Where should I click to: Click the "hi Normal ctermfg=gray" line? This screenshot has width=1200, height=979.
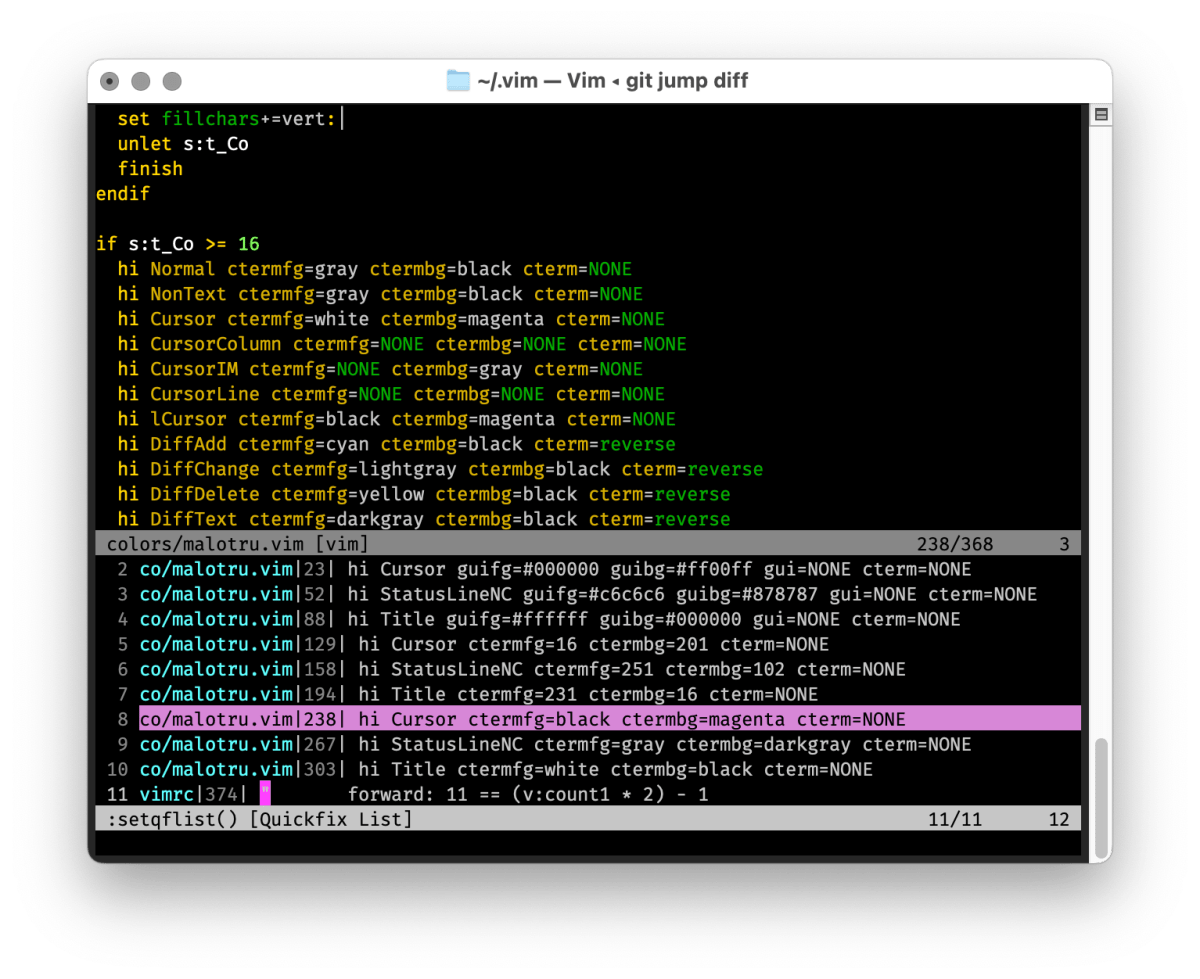click(375, 269)
